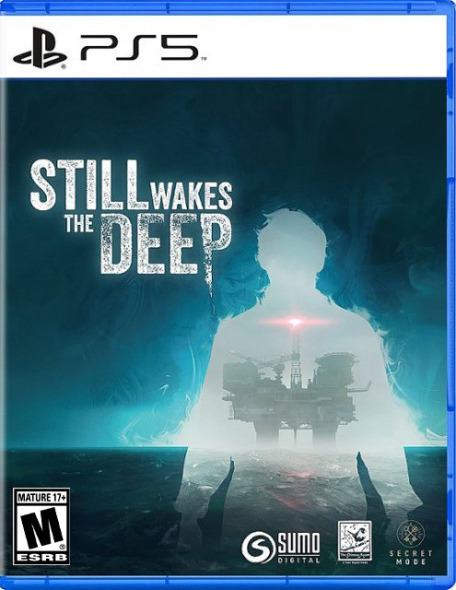Viewport: 456px width, 590px height.
Task: Click the word DEEP in title
Action: pos(166,244)
